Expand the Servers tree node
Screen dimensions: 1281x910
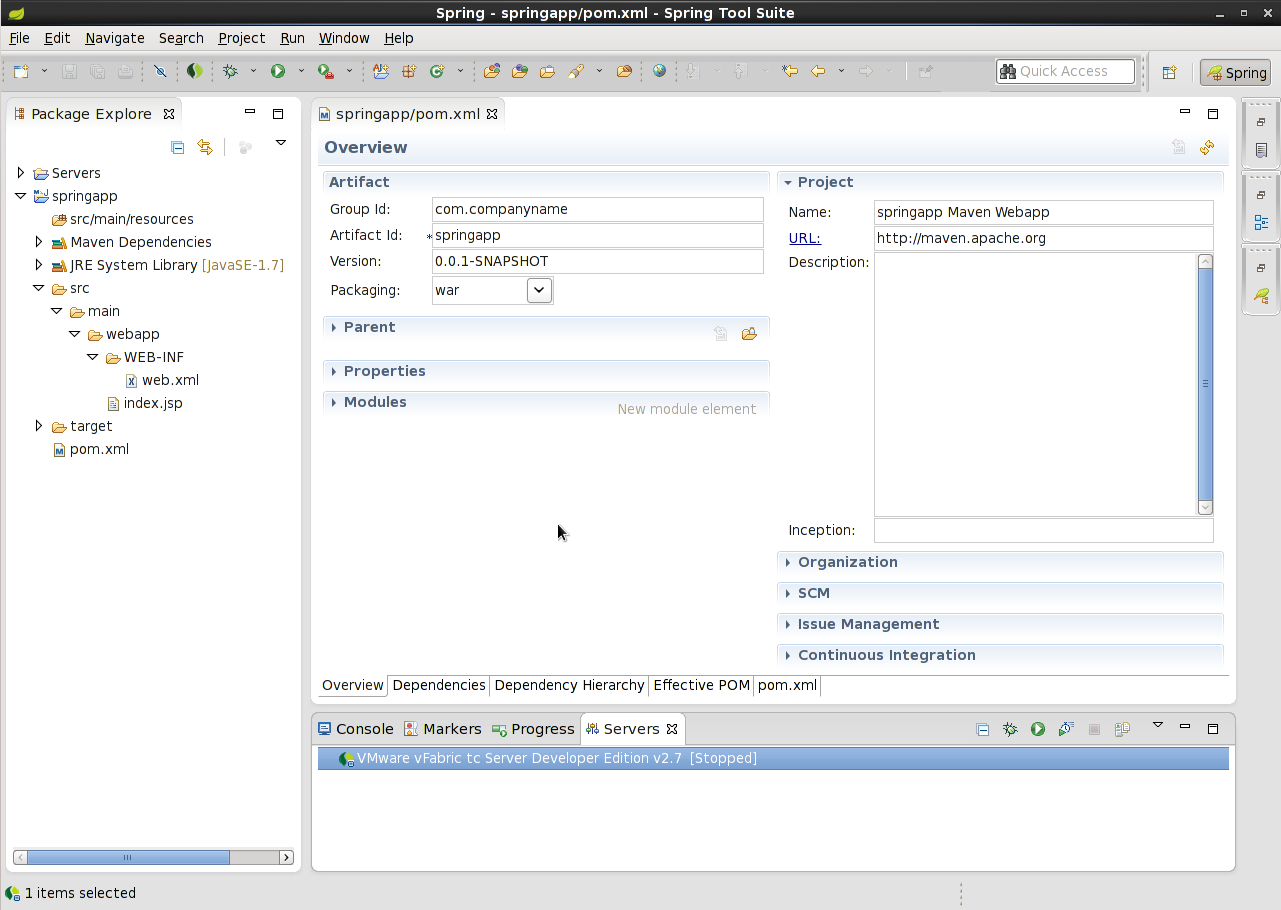(21, 173)
